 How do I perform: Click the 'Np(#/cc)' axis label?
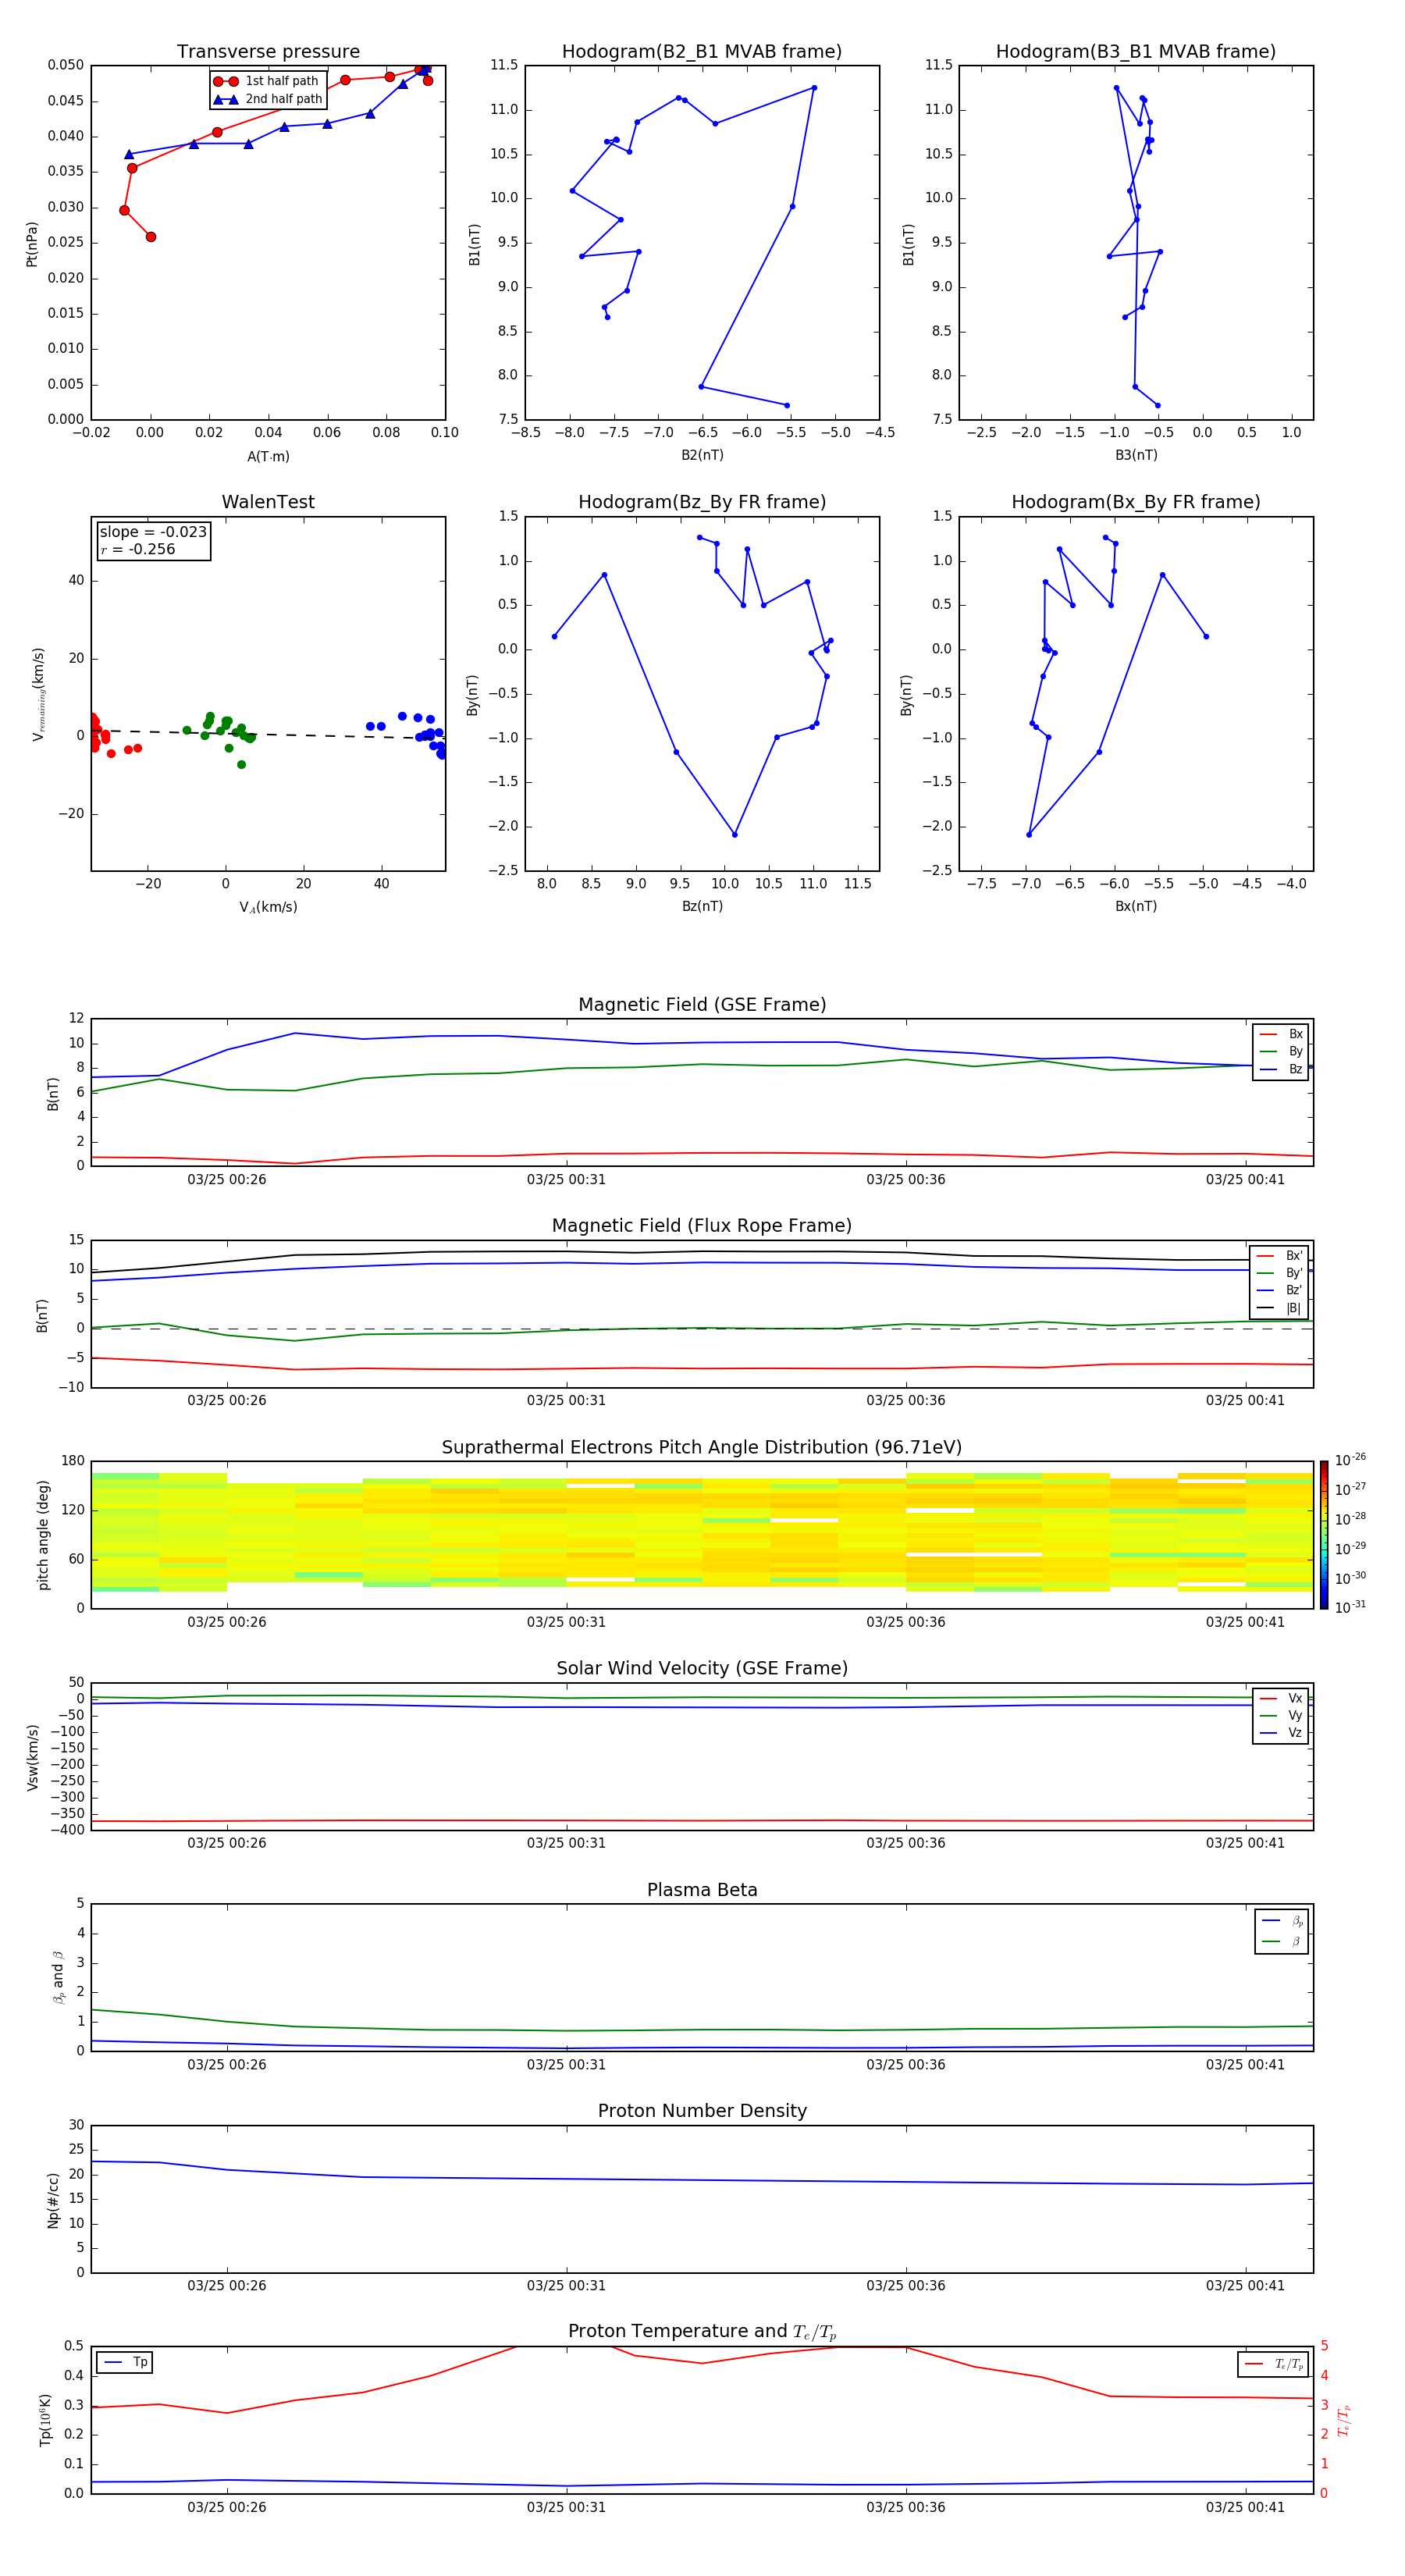[54, 2199]
